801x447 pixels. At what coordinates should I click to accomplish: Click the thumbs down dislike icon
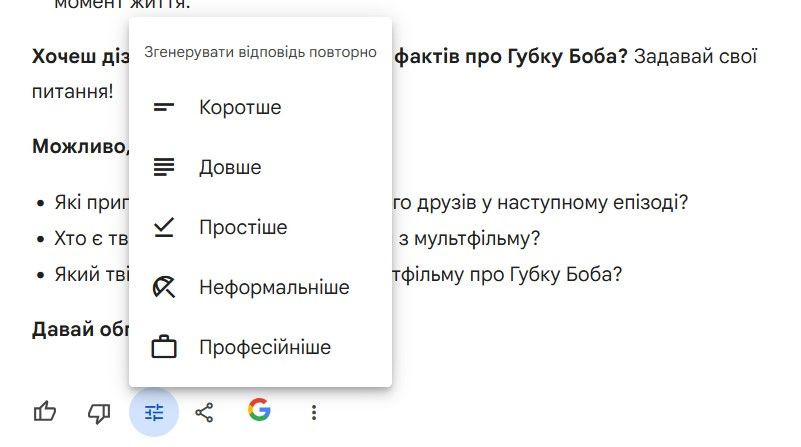(x=99, y=411)
